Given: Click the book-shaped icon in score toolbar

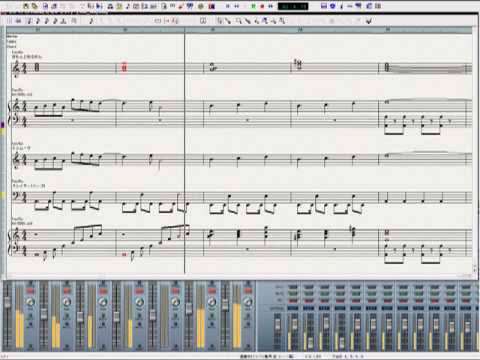Looking at the screenshot, I should coord(203,21).
